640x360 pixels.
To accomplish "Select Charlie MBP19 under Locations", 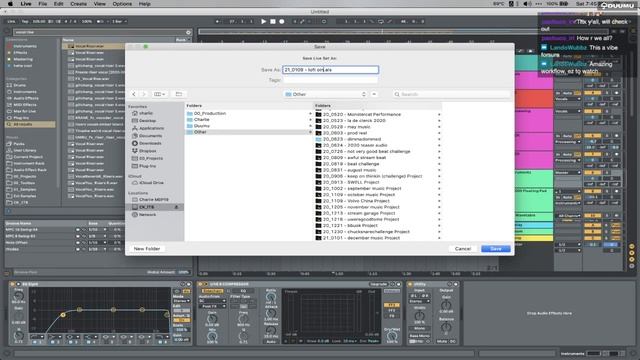I will pyautogui.click(x=153, y=200).
